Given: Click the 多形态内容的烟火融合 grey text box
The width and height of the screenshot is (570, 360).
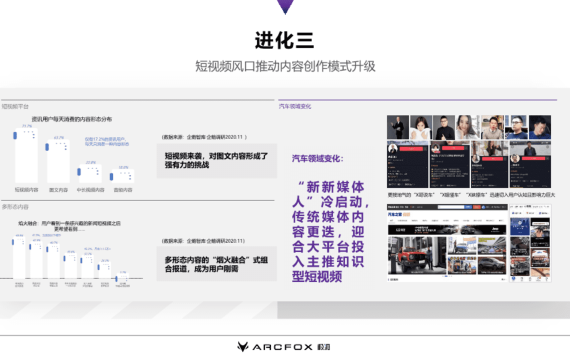Looking at the screenshot, I should click(x=217, y=264).
